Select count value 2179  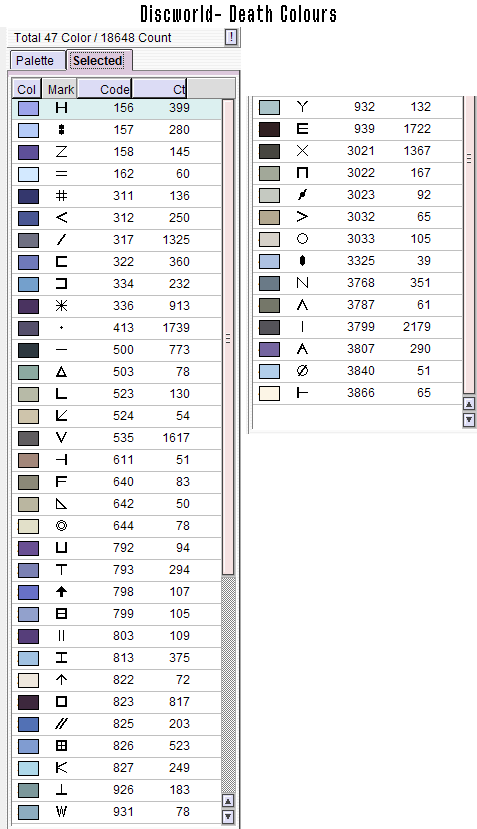coord(417,327)
